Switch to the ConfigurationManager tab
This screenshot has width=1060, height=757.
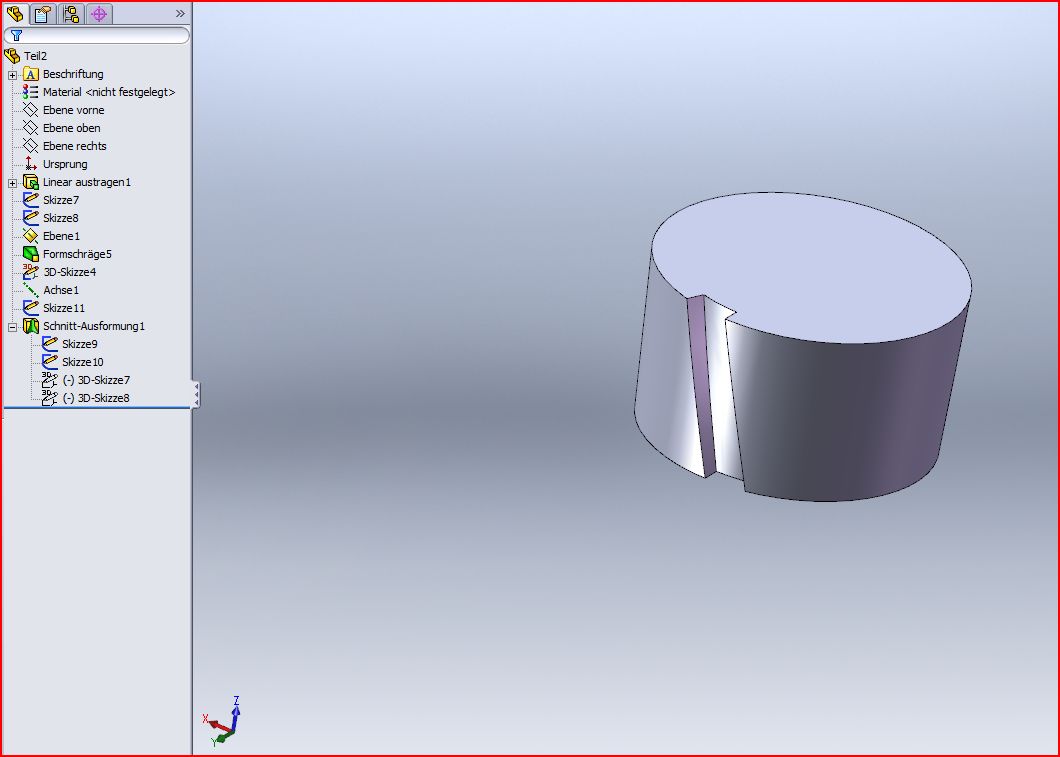point(71,14)
